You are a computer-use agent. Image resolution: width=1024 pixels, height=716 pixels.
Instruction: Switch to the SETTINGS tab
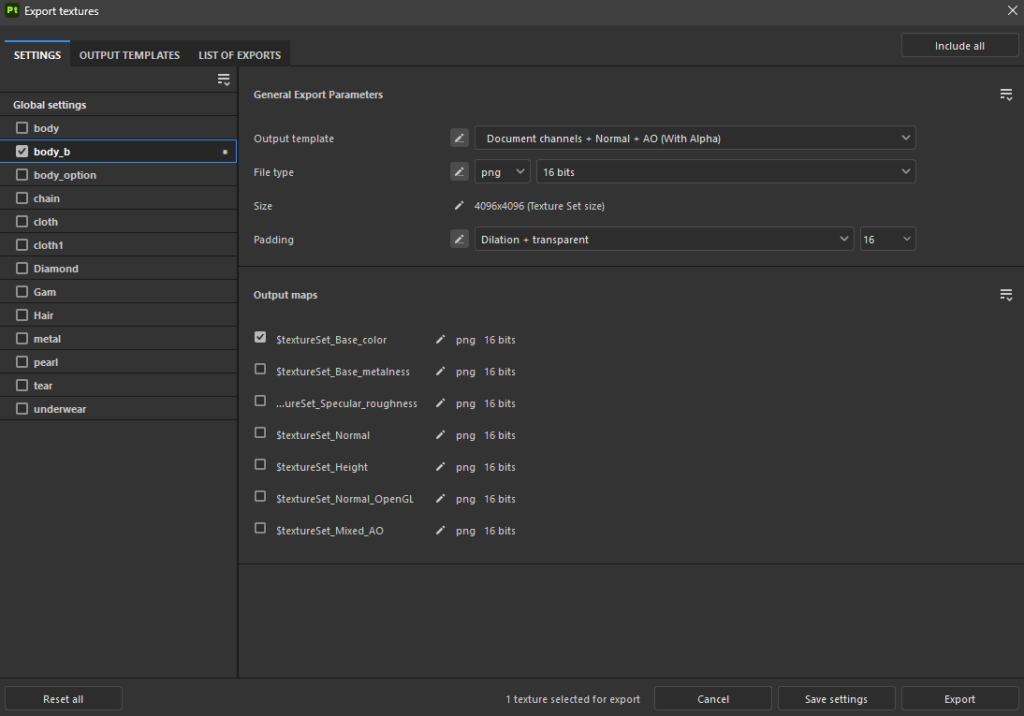click(x=37, y=55)
